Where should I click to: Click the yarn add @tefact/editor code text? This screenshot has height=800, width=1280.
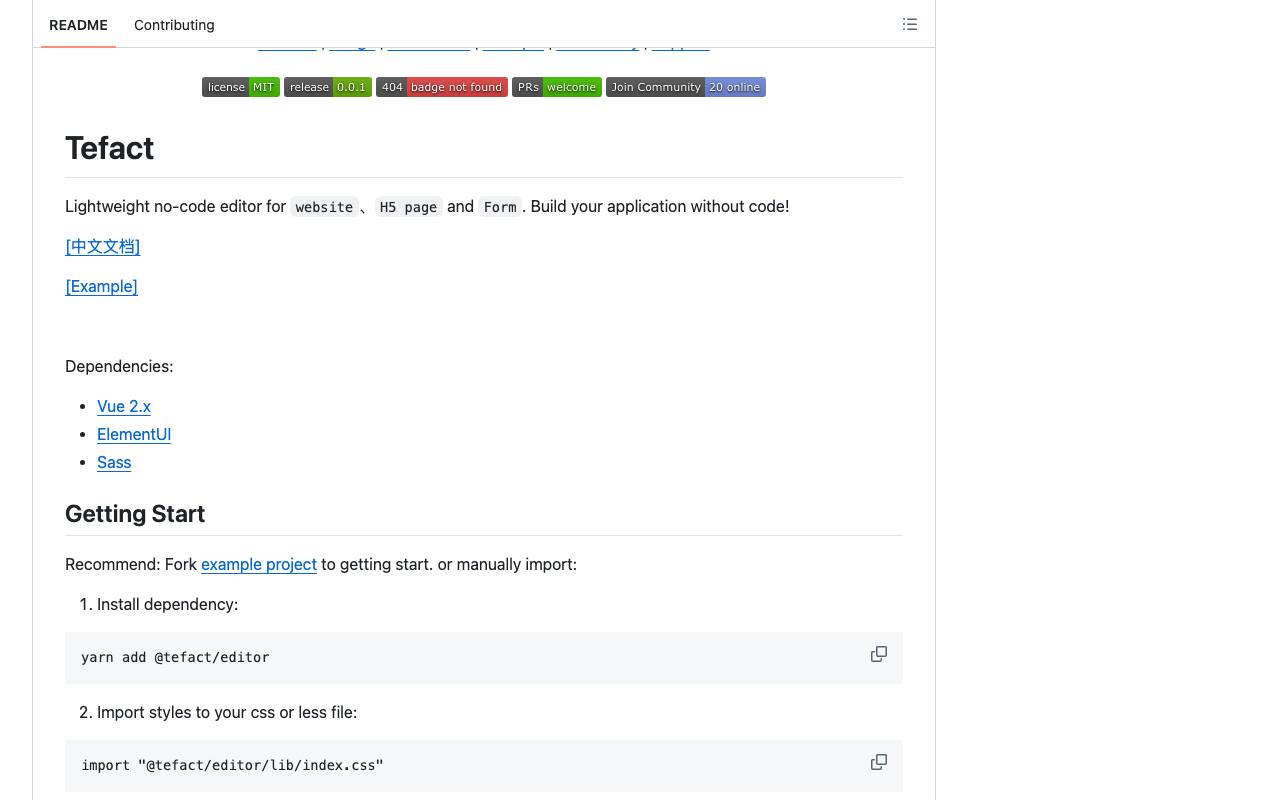coord(175,657)
